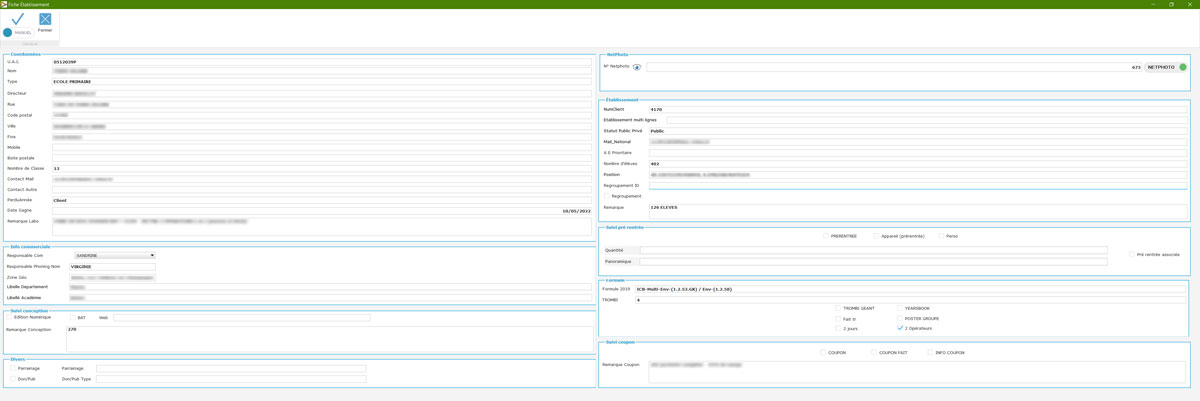
Task: Check the COUPON FAIT checkbox
Action: tap(874, 352)
